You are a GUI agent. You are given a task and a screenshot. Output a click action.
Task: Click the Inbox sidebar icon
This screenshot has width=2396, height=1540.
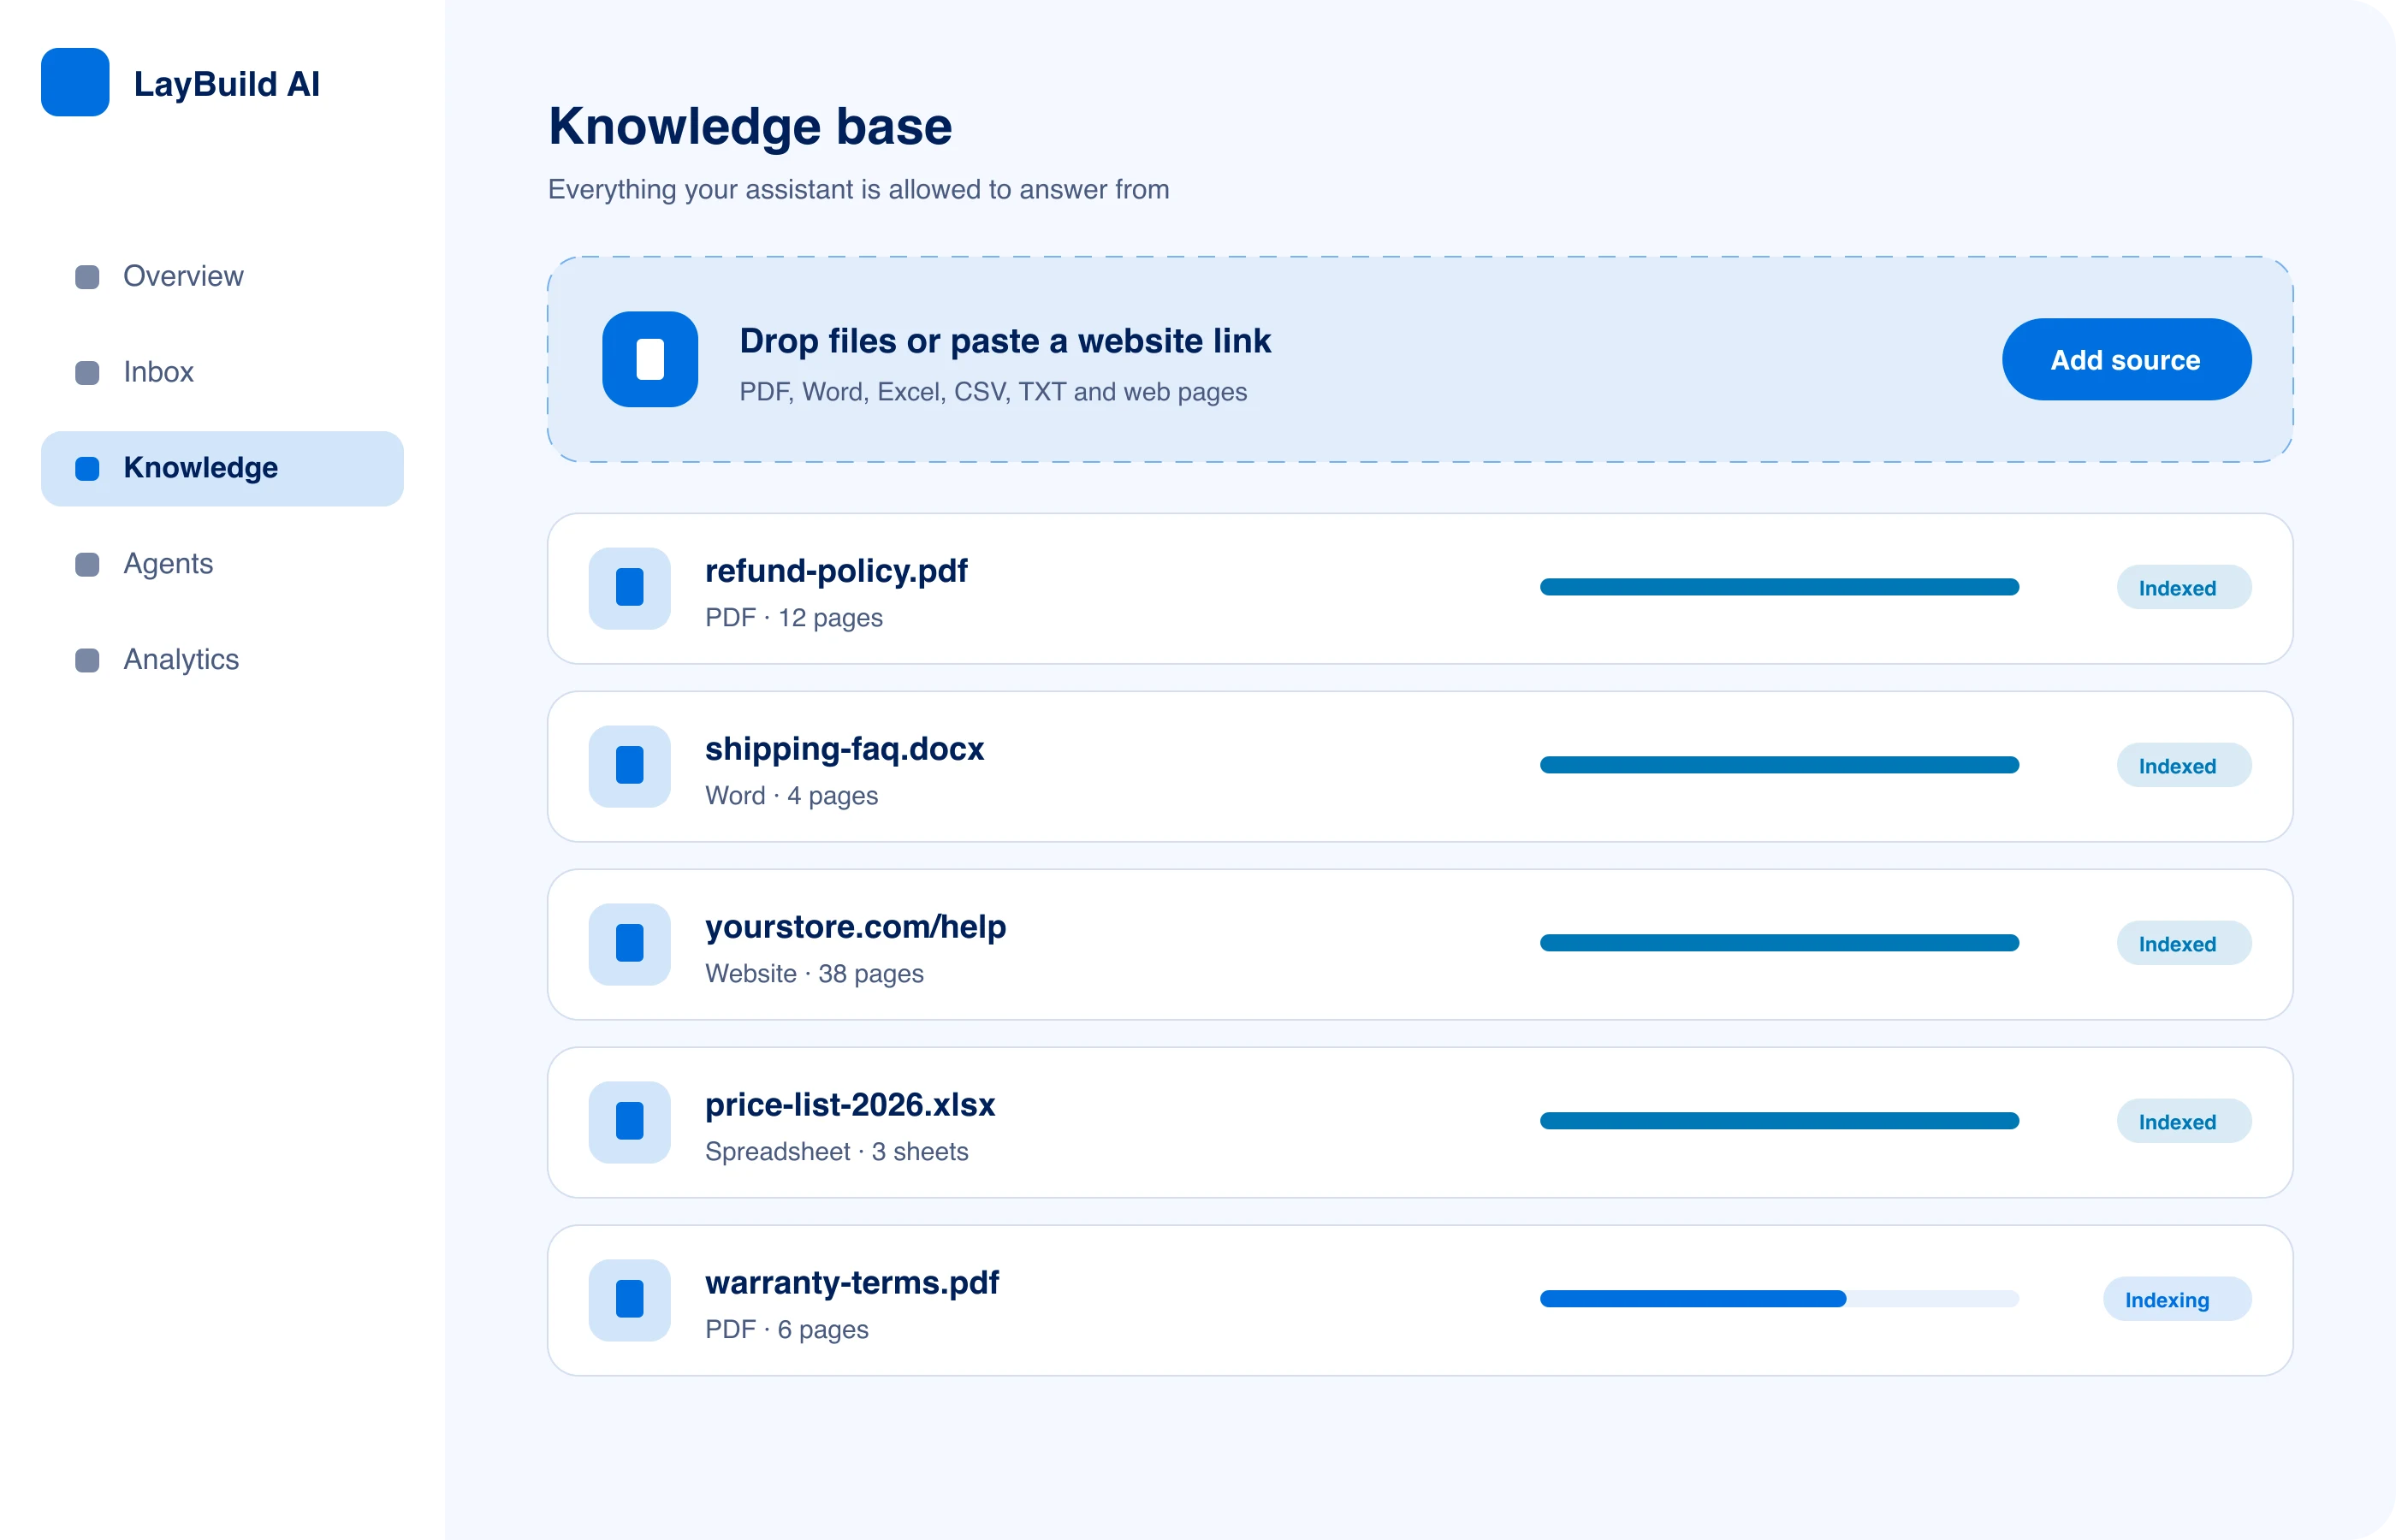(x=87, y=373)
